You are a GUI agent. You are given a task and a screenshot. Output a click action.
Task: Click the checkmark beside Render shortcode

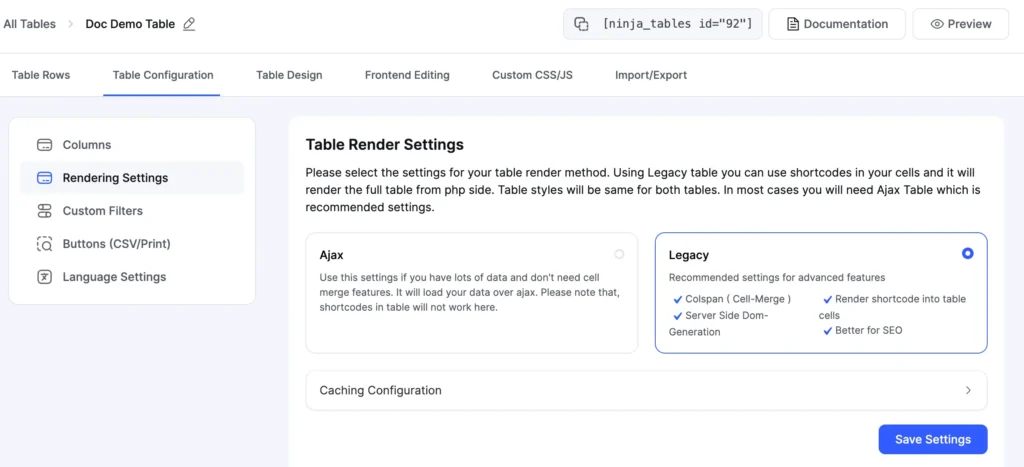click(827, 300)
